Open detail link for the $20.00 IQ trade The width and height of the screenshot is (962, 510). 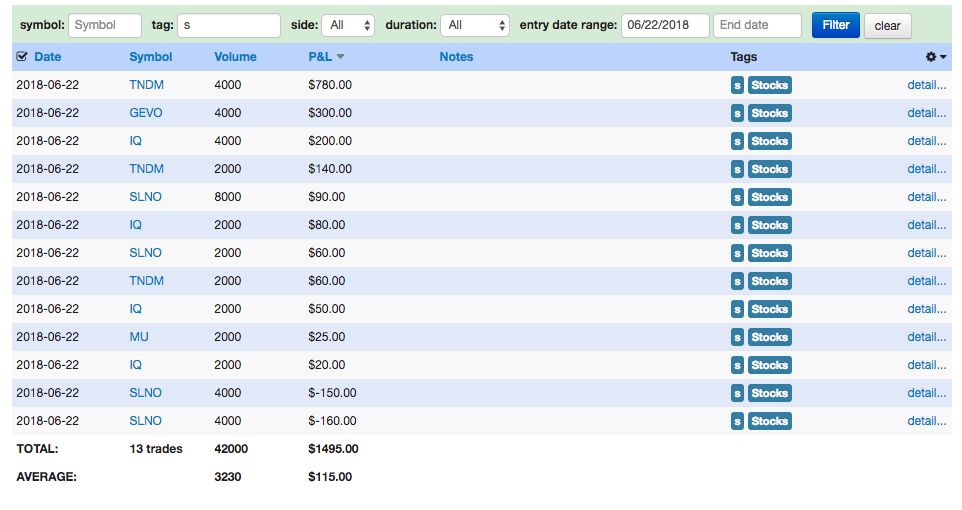pos(926,365)
